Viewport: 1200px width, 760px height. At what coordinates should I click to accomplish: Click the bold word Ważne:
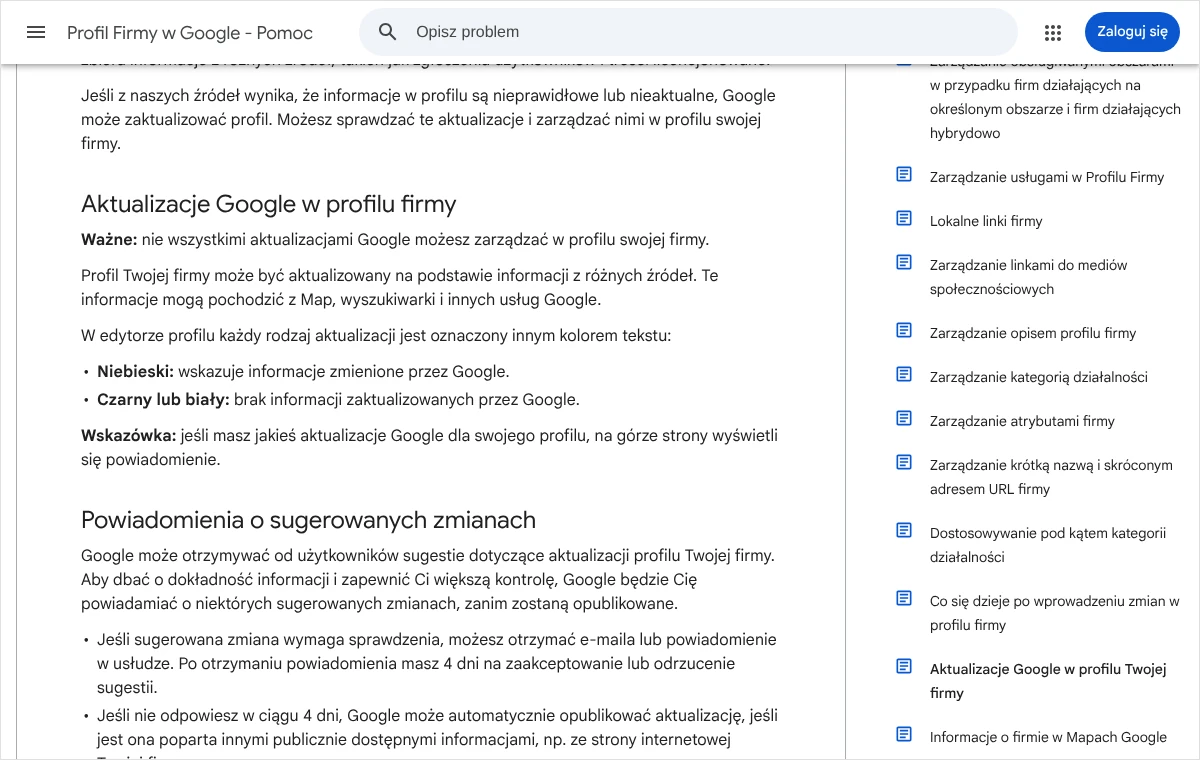(109, 240)
